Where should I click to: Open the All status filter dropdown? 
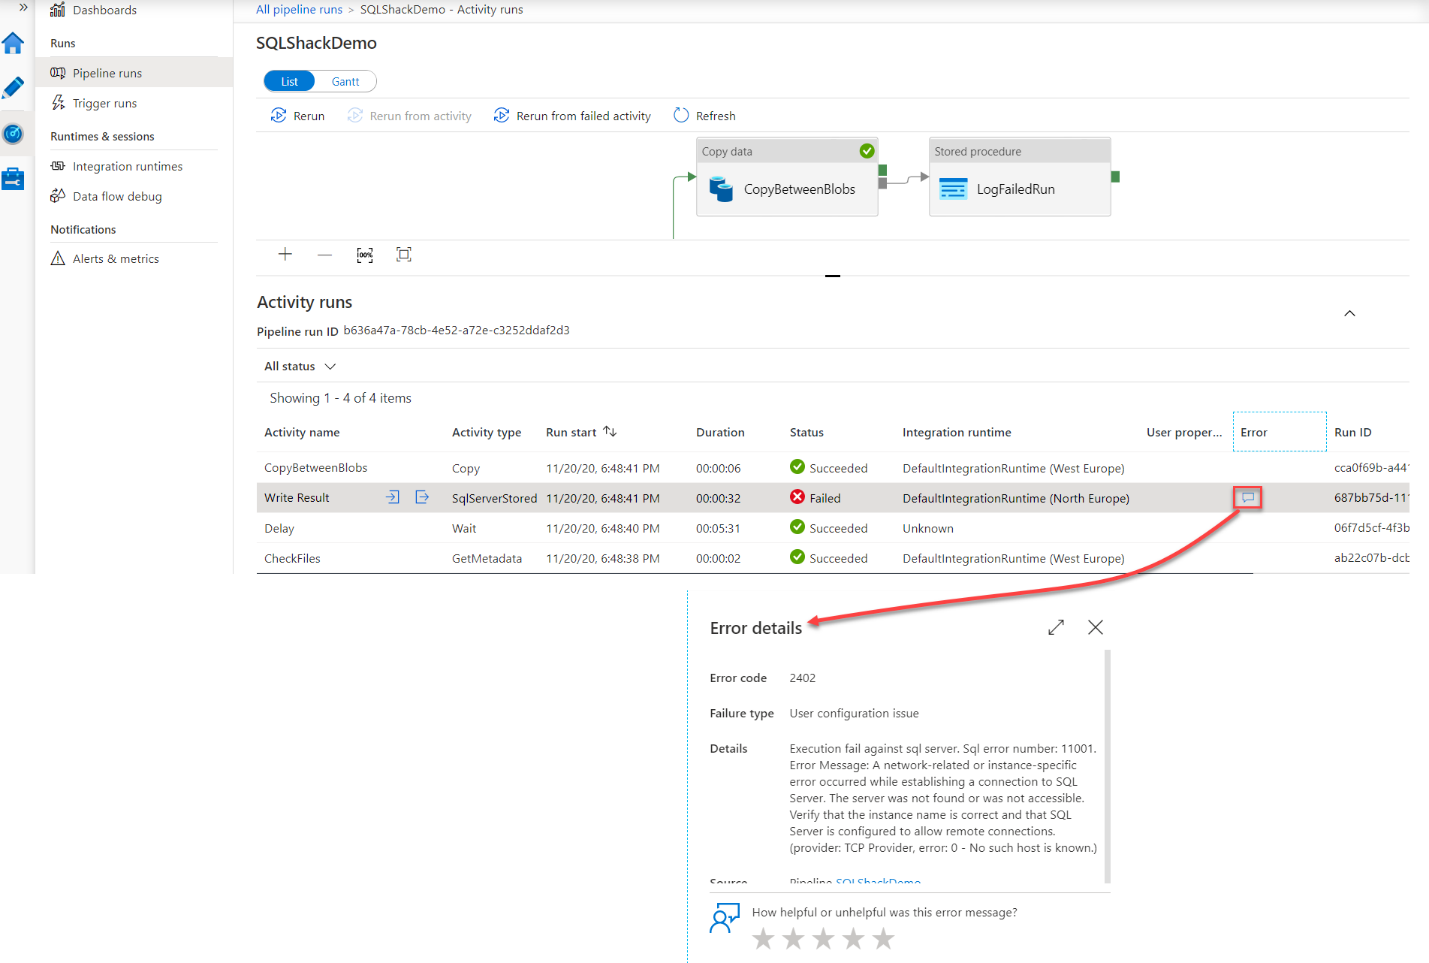[299, 366]
